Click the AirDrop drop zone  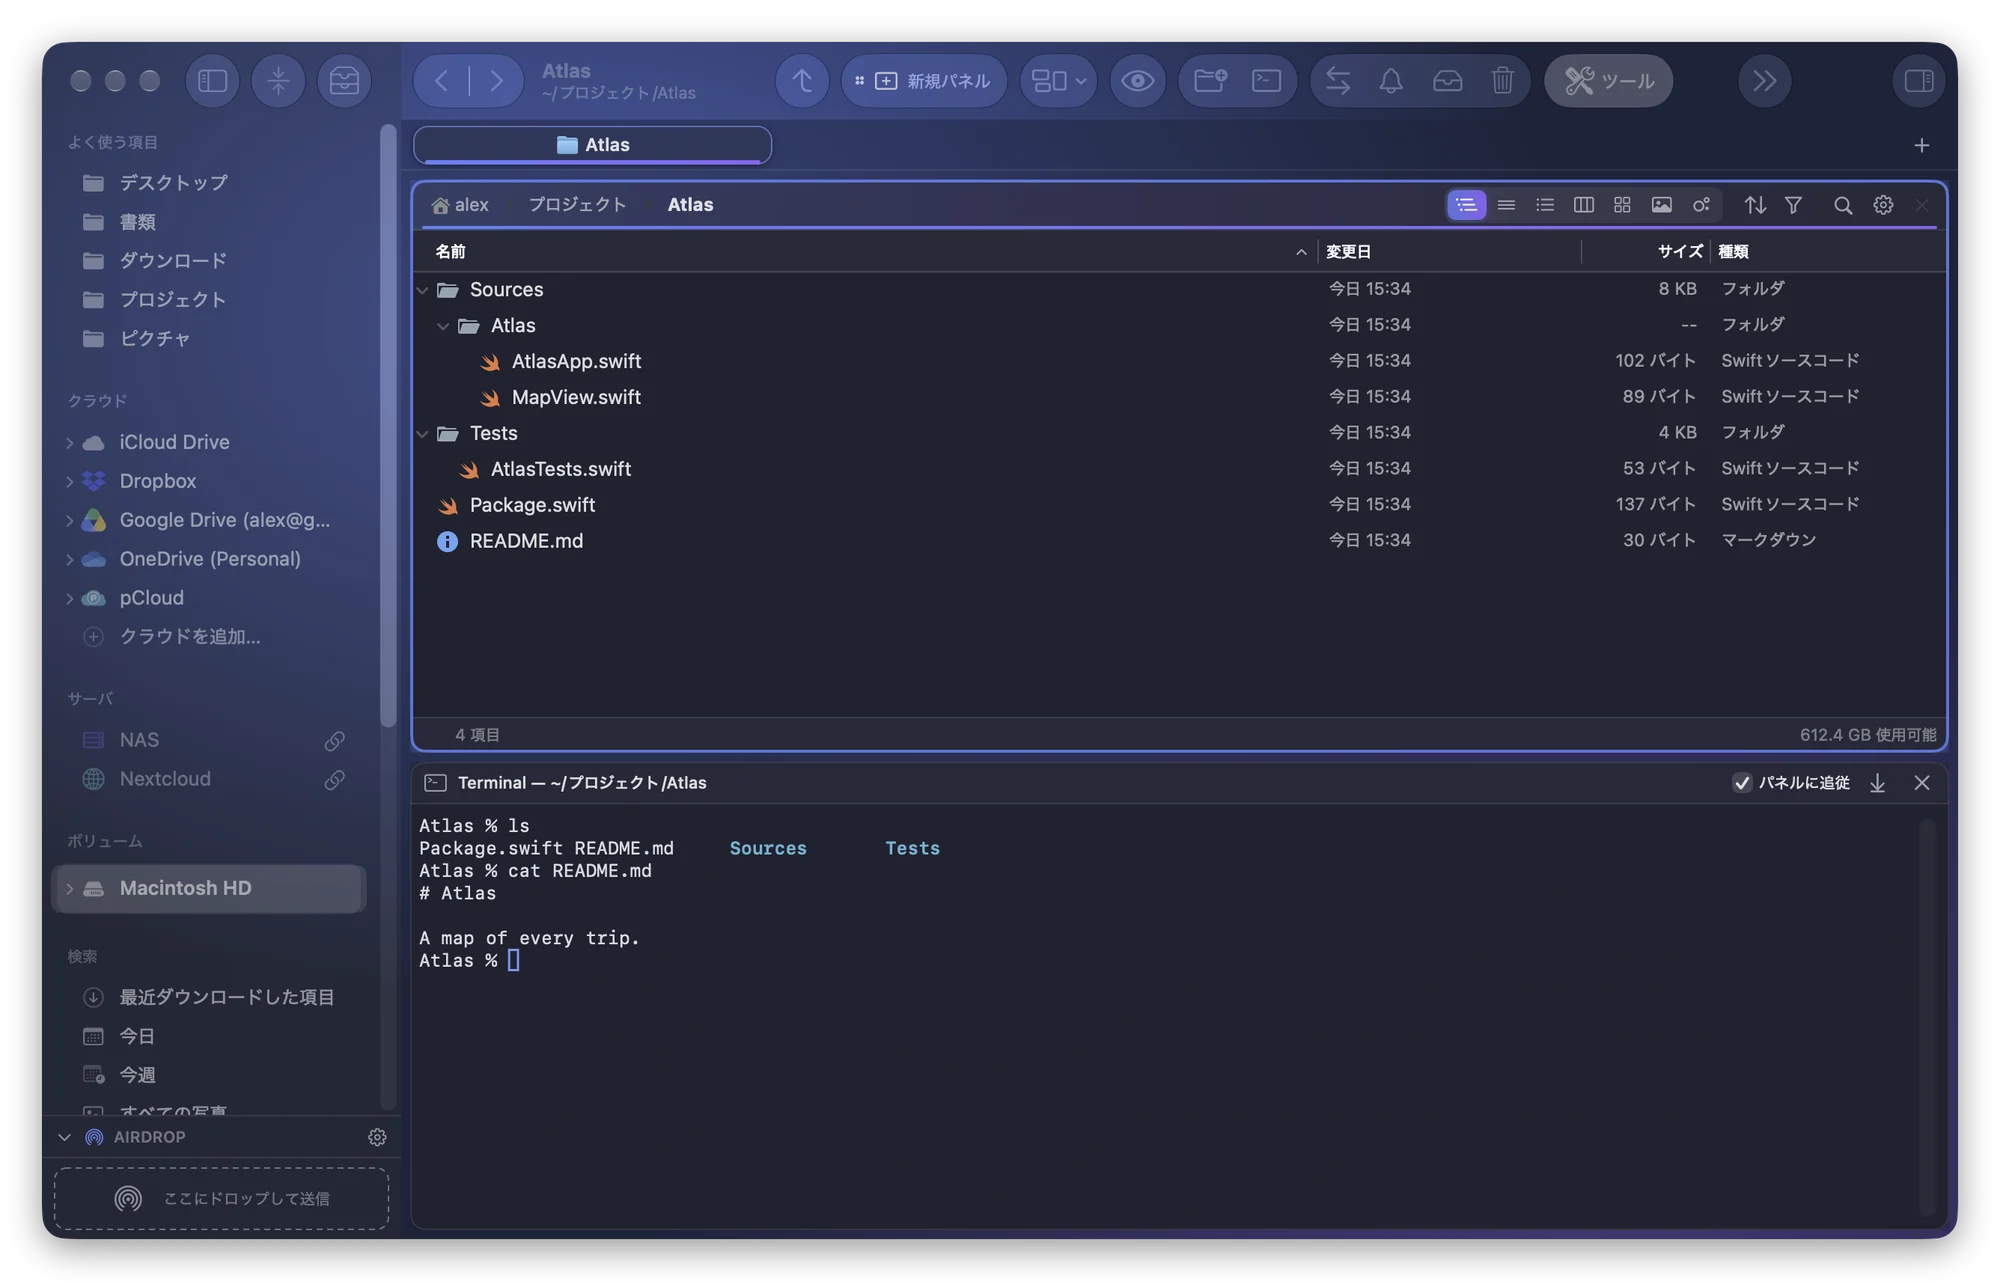click(x=221, y=1198)
